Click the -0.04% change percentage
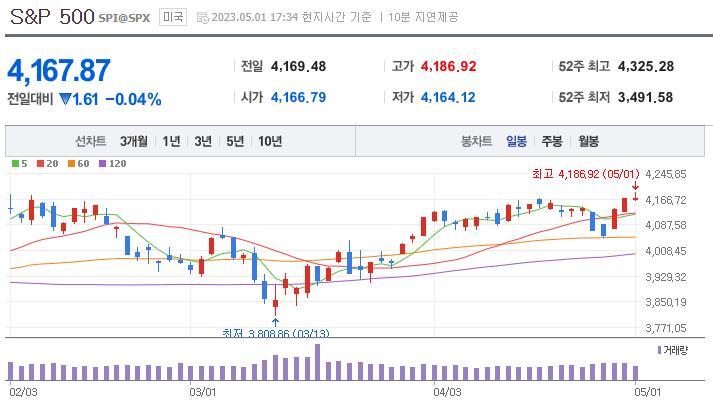The width and height of the screenshot is (713, 408). (x=133, y=99)
